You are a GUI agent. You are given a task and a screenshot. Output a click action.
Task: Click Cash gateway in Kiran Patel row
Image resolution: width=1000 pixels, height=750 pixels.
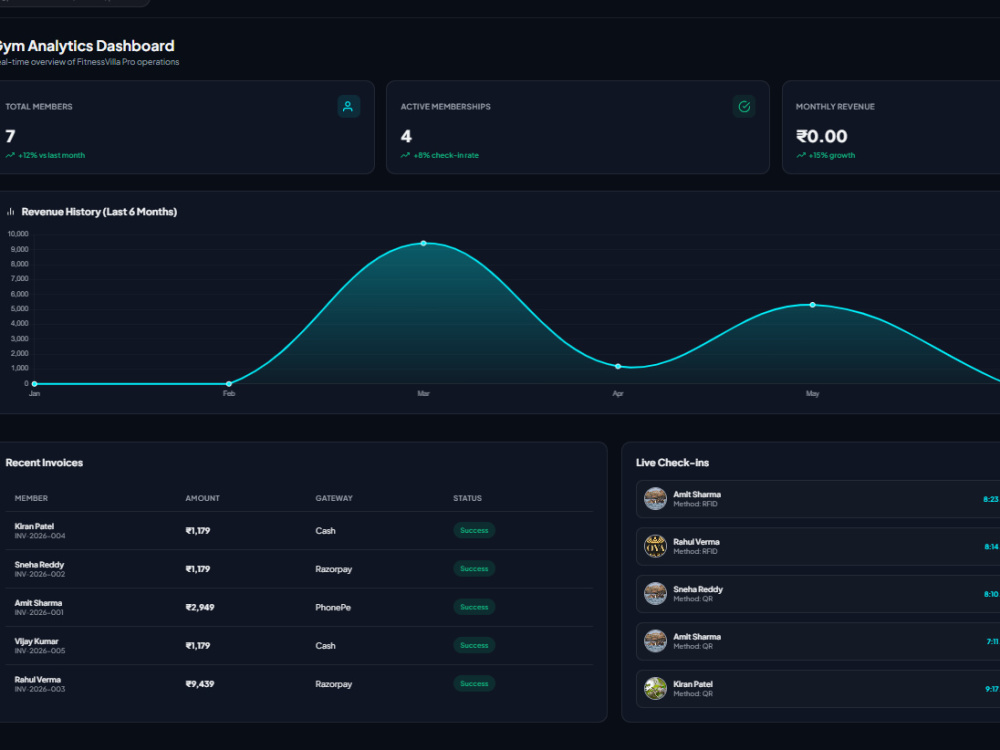click(x=325, y=531)
